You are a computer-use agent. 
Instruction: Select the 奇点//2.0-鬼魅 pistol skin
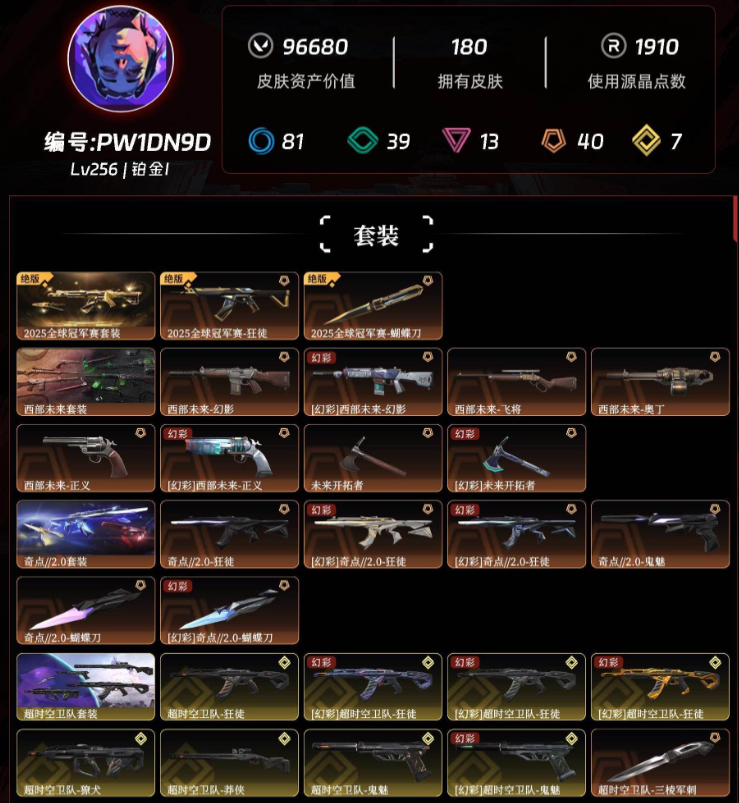click(660, 534)
